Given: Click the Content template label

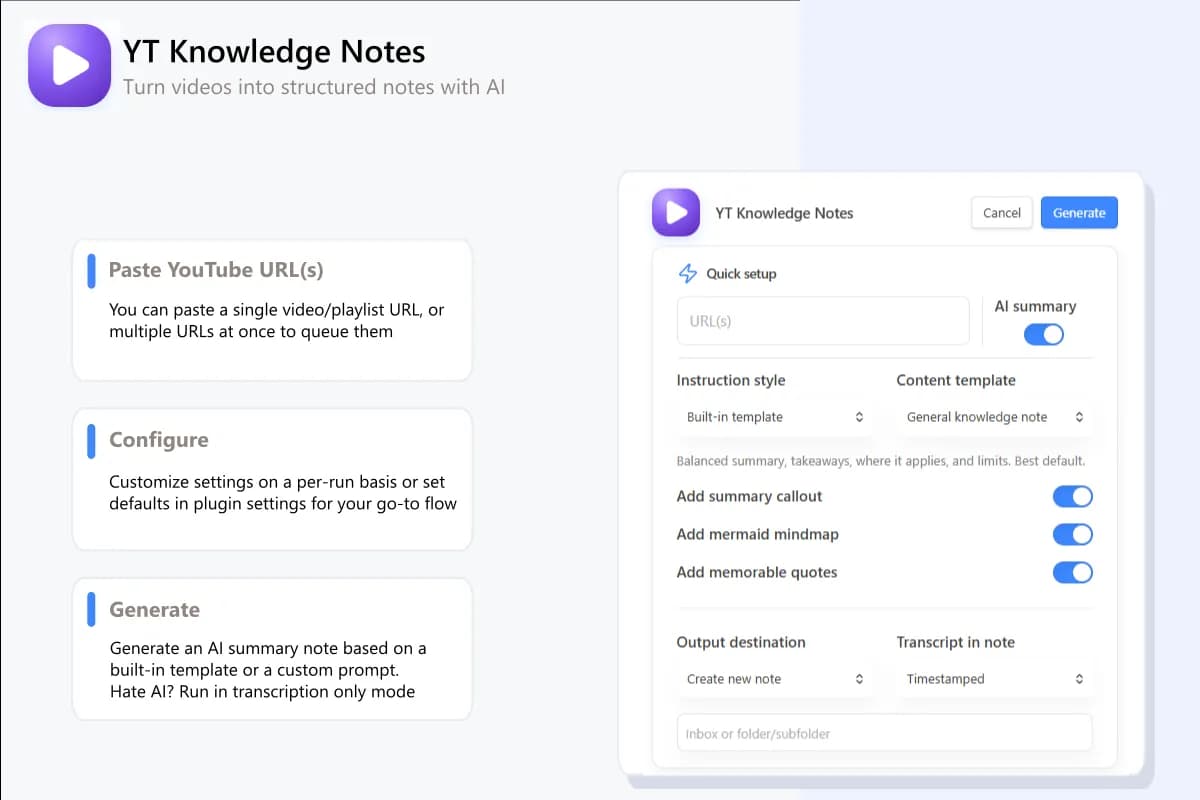Looking at the screenshot, I should 956,380.
